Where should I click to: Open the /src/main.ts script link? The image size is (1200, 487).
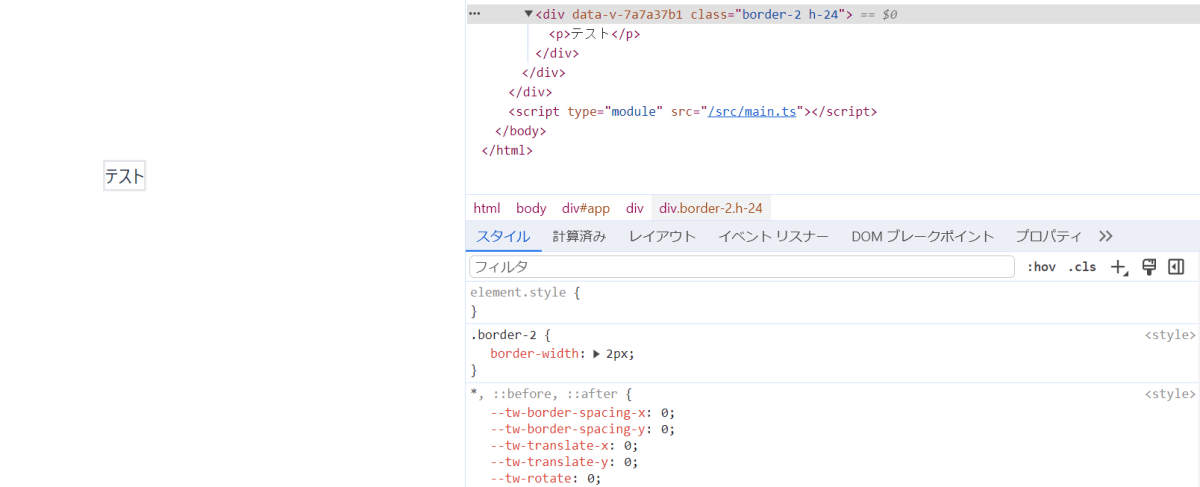point(751,111)
